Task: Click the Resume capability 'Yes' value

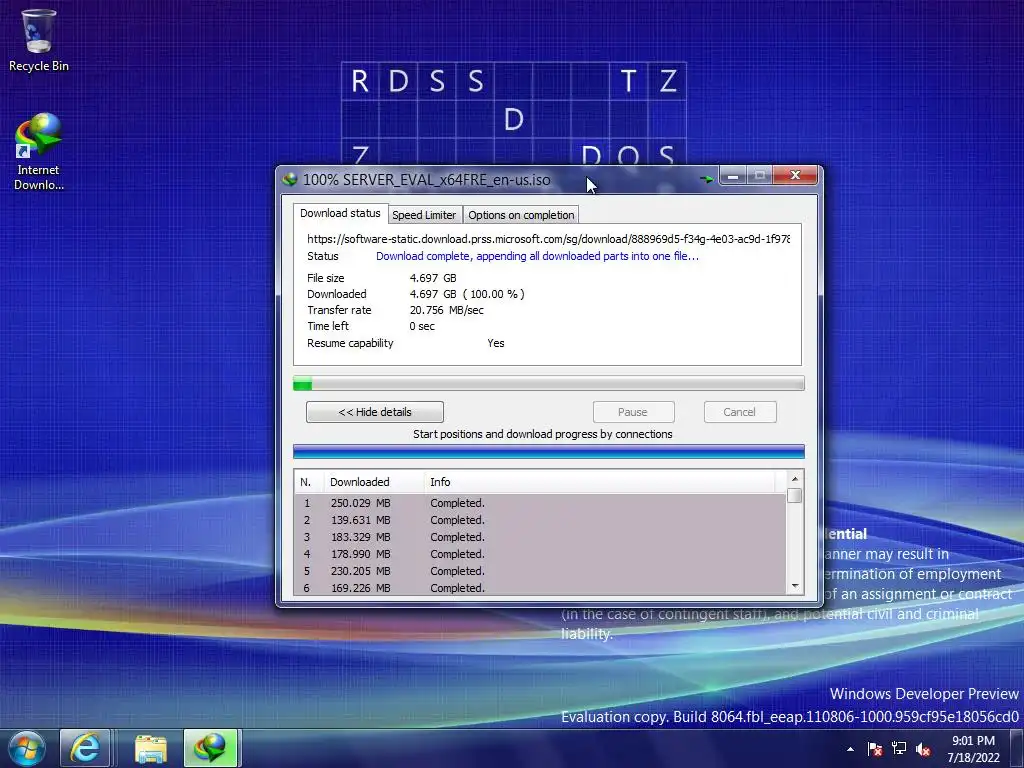Action: click(496, 343)
